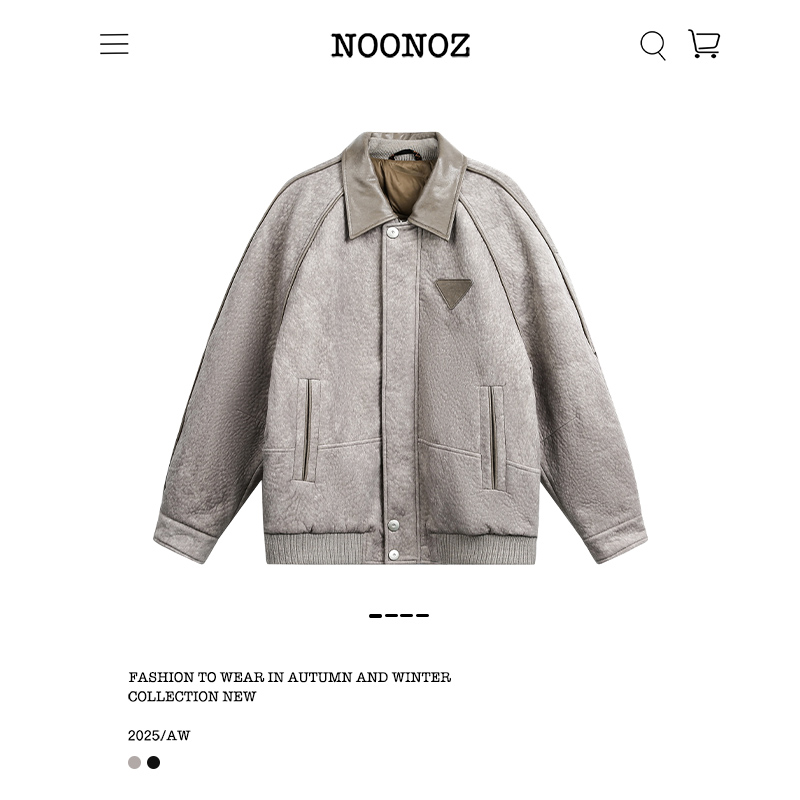Select the first carousel slide indicator
The image size is (800, 800).
[x=375, y=616]
